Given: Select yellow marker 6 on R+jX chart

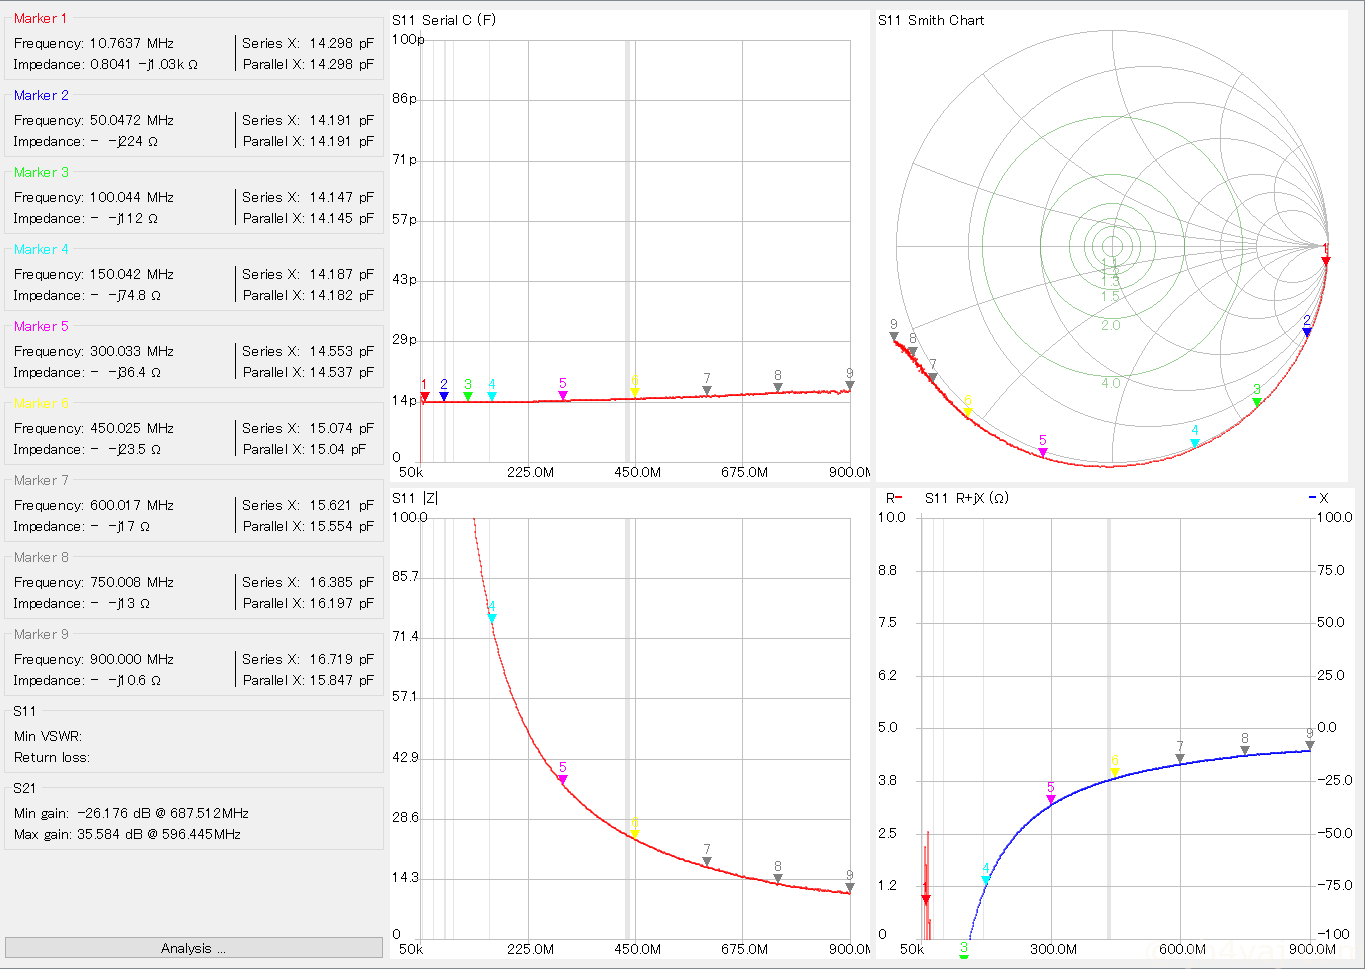Looking at the screenshot, I should click(x=1115, y=773).
